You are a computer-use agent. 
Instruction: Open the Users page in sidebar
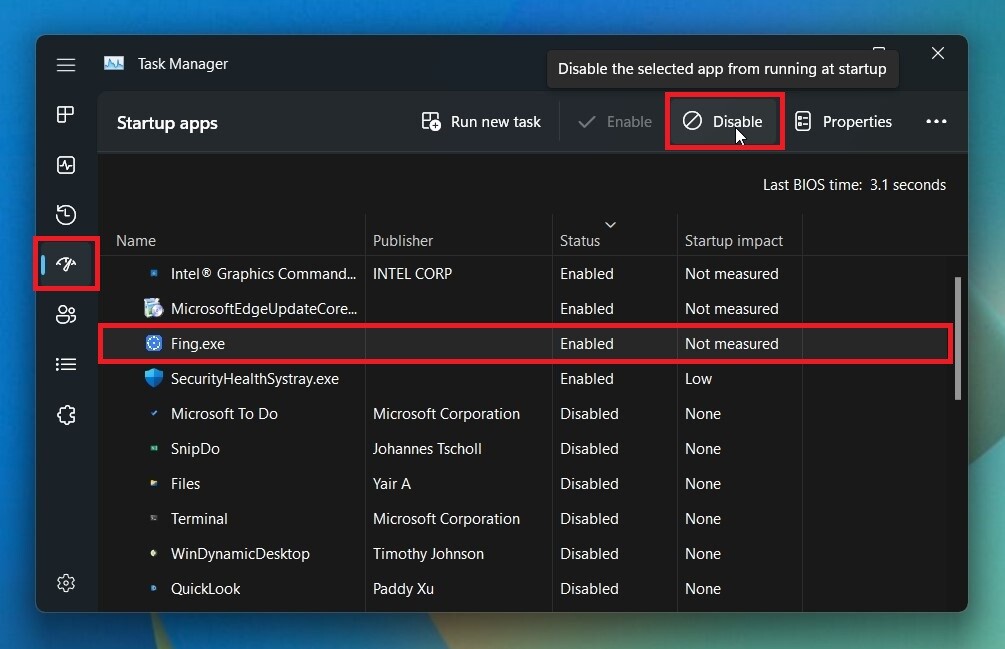coord(65,315)
